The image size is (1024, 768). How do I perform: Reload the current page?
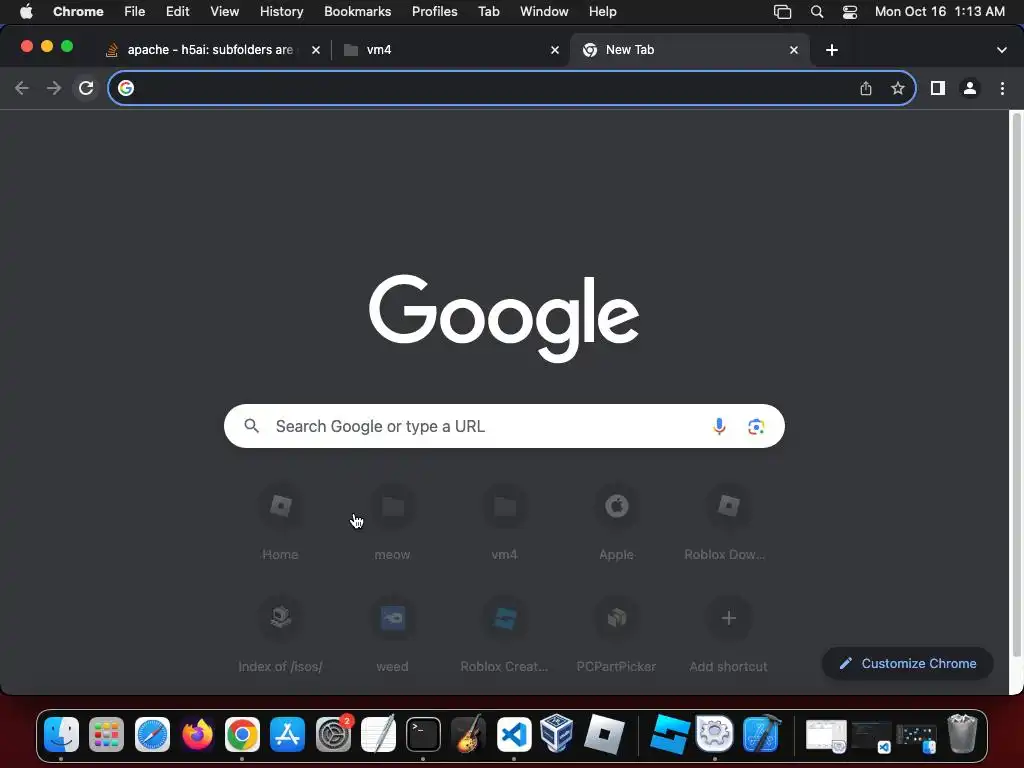click(86, 88)
